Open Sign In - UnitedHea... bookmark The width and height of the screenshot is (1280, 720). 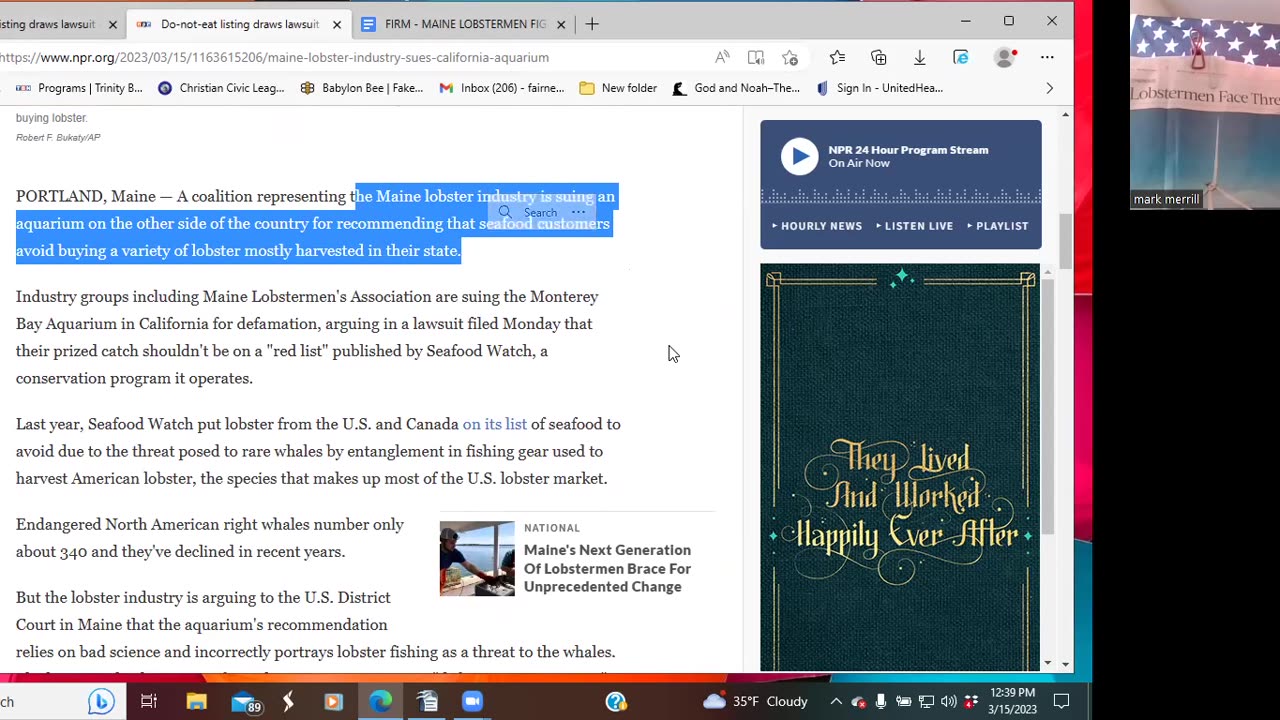879,88
